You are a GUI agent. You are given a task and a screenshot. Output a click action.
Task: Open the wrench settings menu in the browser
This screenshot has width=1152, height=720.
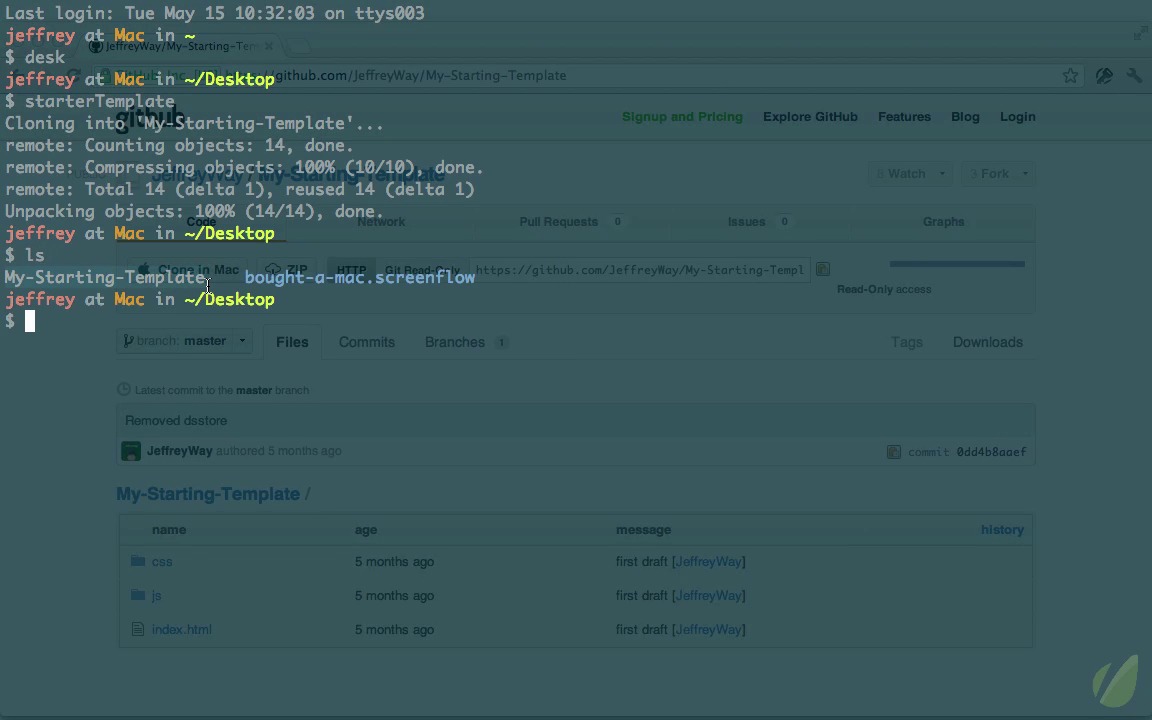point(1134,76)
